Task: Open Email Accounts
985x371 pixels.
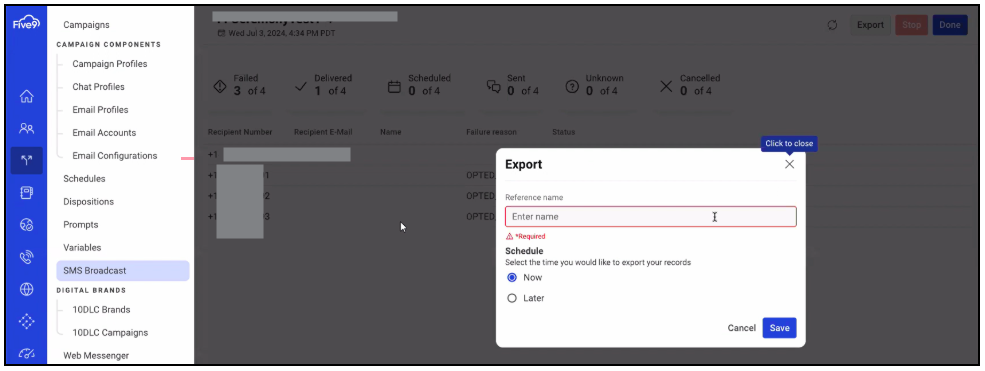Action: (x=104, y=132)
